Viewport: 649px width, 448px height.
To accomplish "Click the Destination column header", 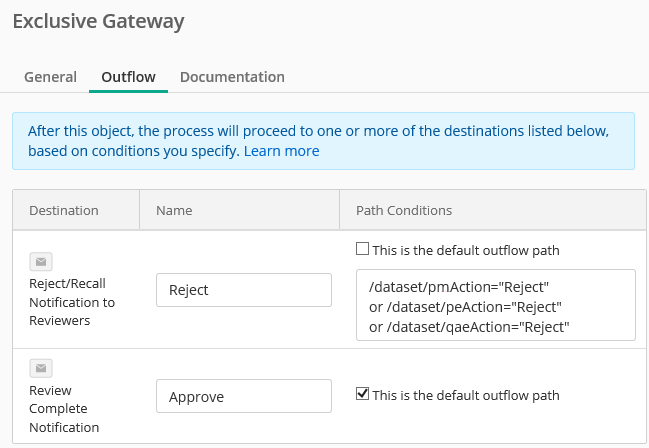I will point(64,210).
